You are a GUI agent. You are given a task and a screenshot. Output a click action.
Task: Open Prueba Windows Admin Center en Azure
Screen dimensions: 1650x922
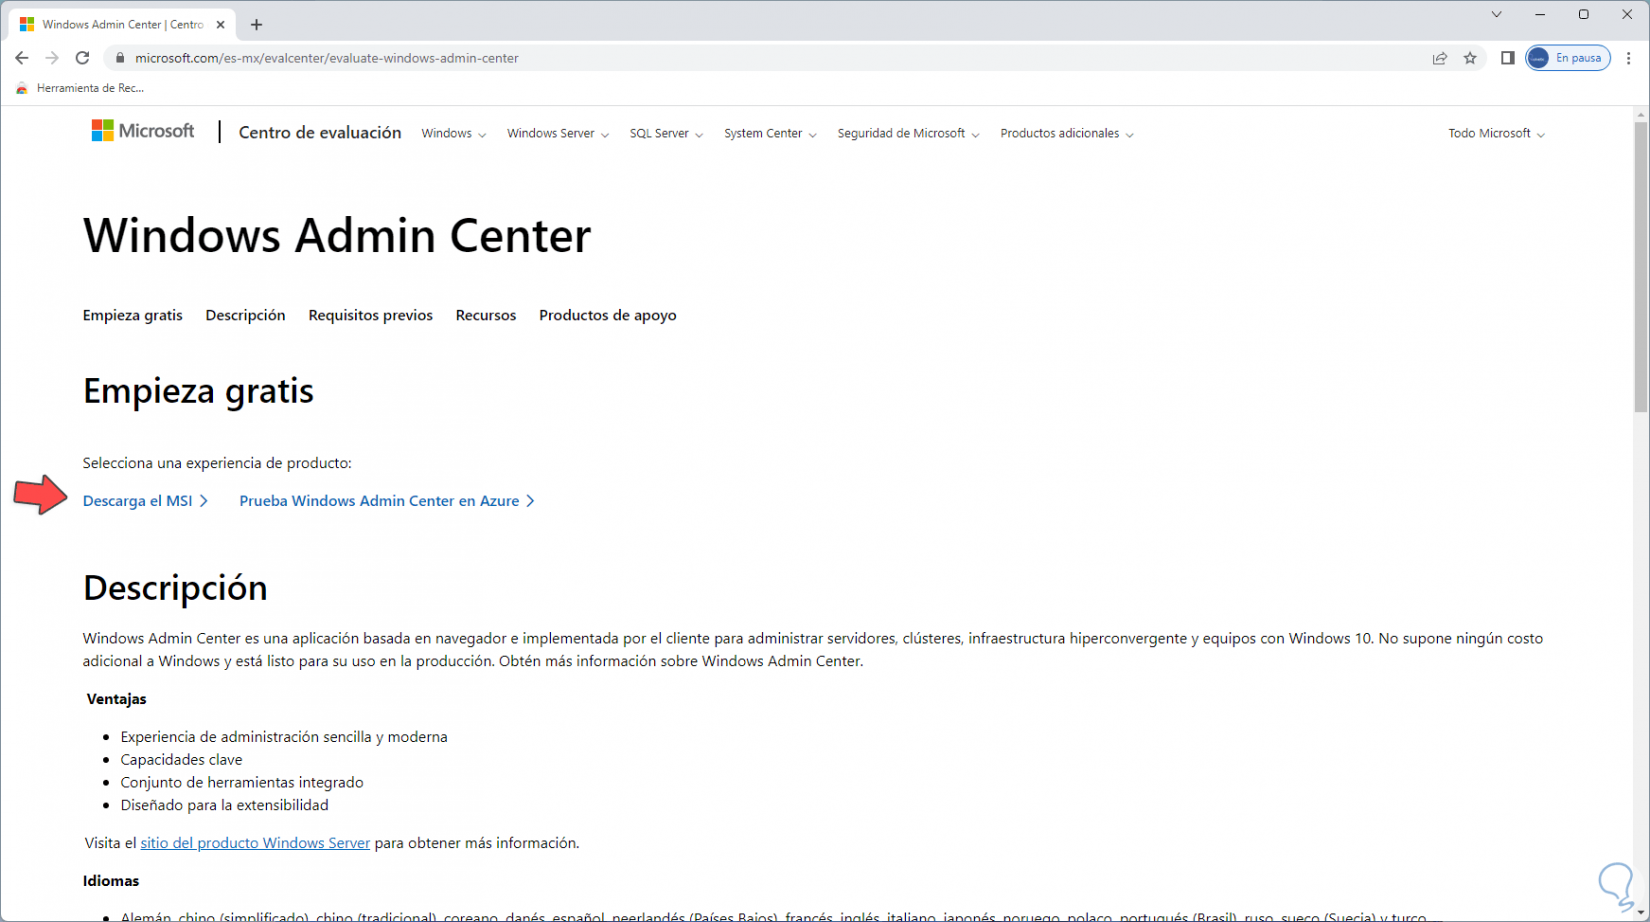click(x=387, y=501)
